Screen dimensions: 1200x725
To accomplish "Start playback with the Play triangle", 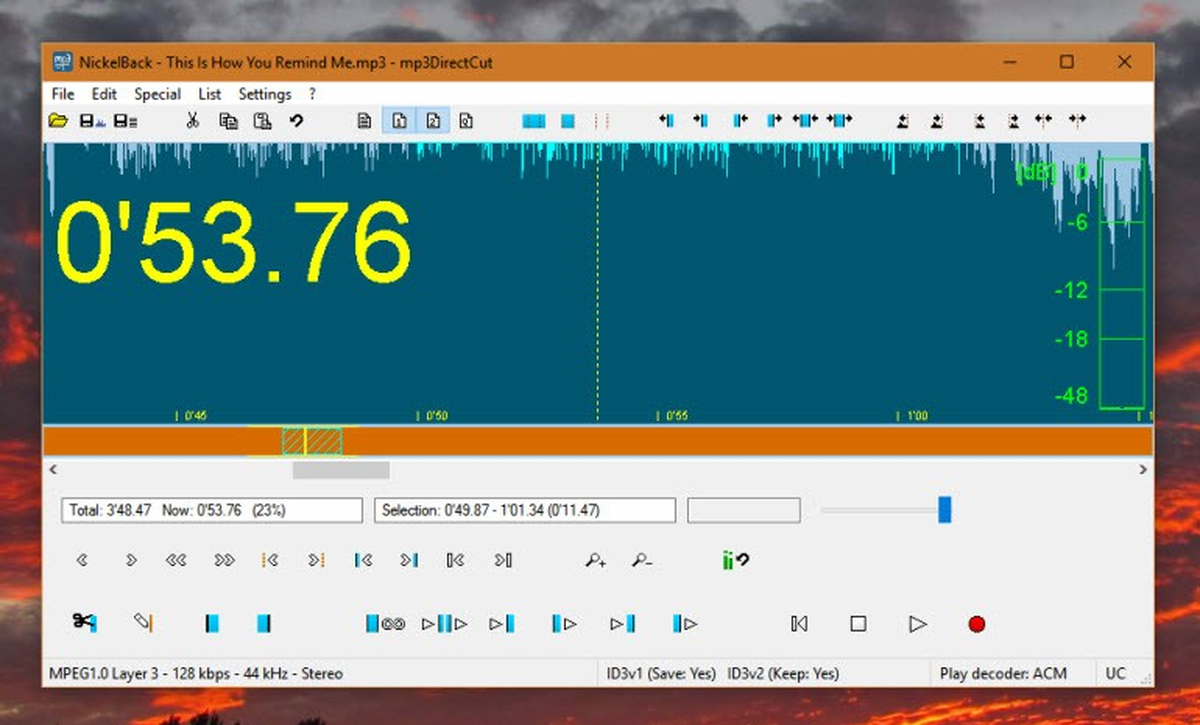I will click(x=918, y=623).
